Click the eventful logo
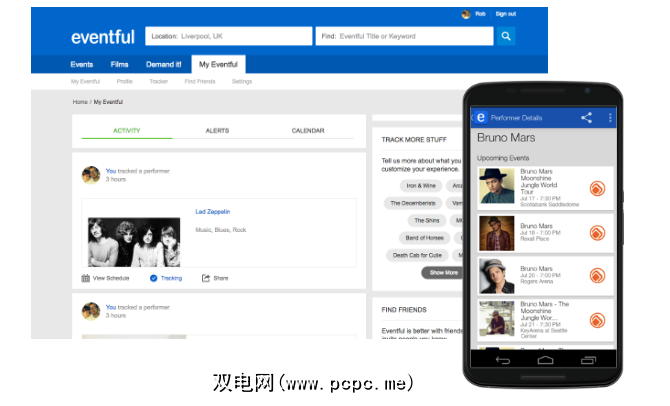The image size is (670, 406). pyautogui.click(x=103, y=37)
